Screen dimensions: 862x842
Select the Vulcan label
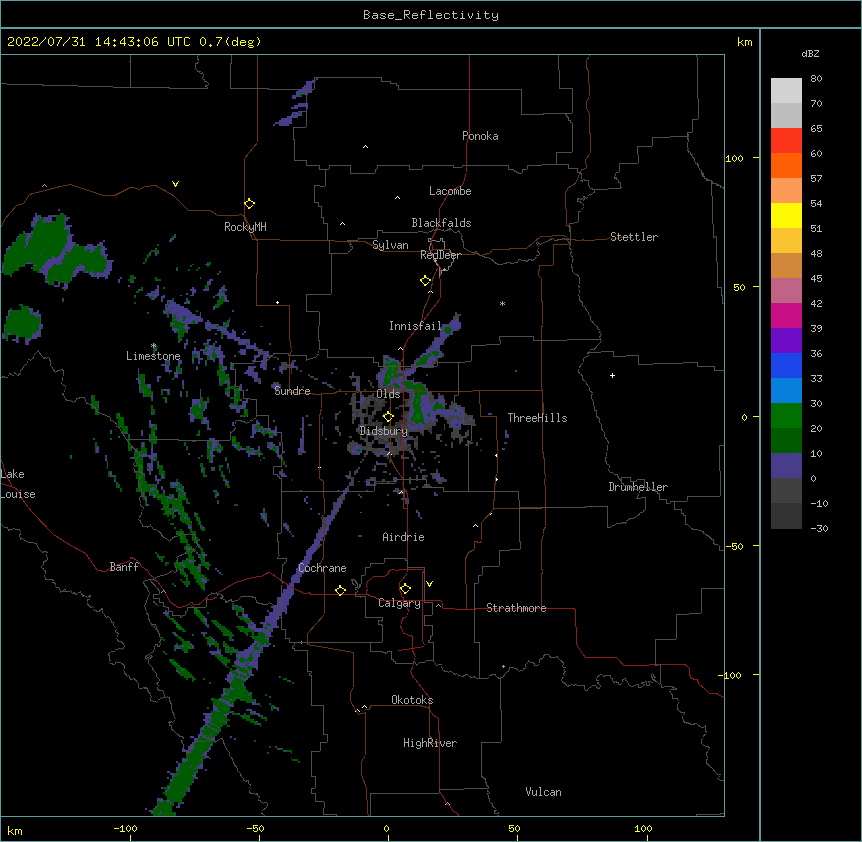[x=543, y=792]
